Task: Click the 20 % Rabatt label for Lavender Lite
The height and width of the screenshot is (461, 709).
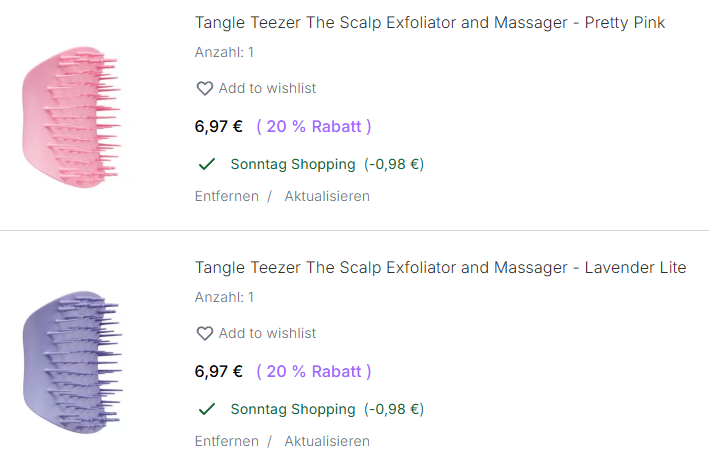Action: pyautogui.click(x=314, y=372)
